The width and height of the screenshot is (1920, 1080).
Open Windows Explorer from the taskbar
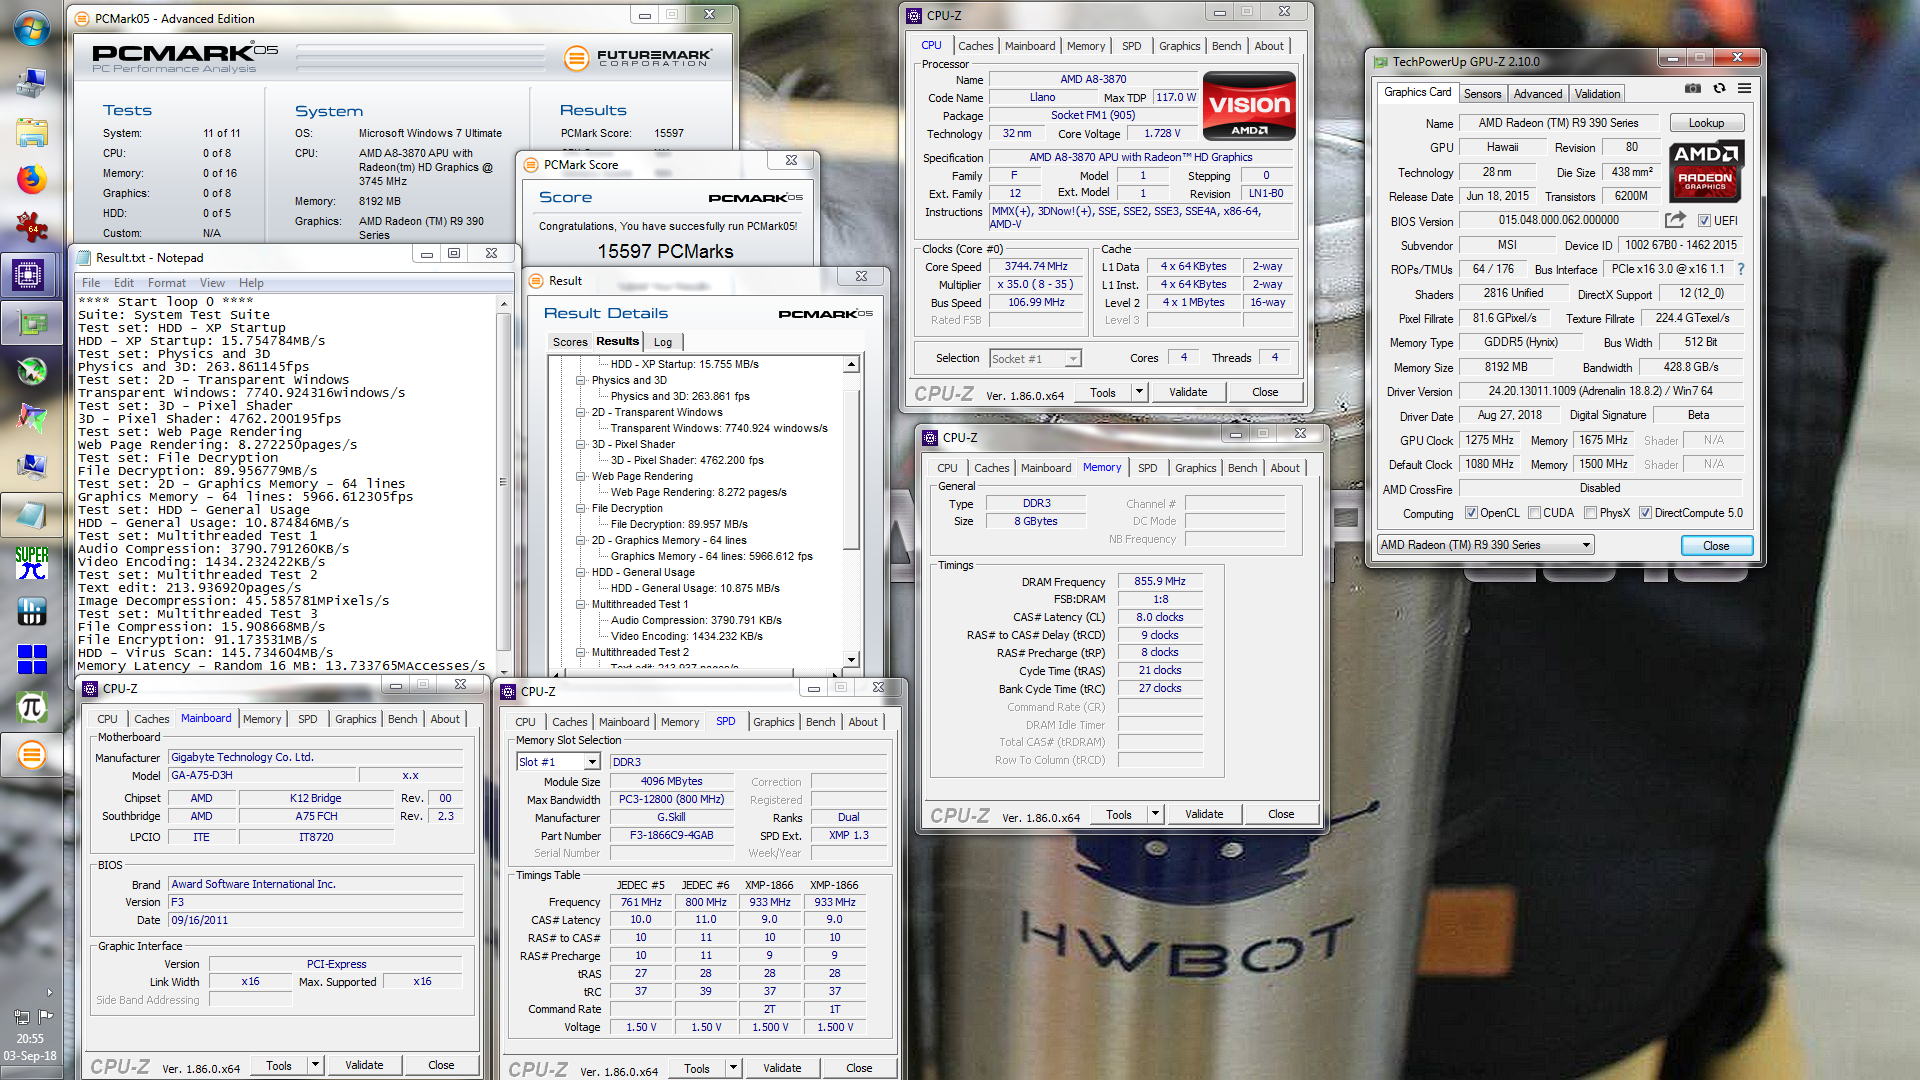[32, 132]
